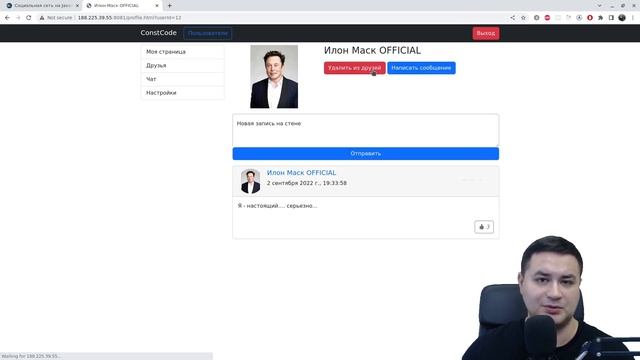Open the red ad blocker extension icon
640x360 pixels.
547,18
